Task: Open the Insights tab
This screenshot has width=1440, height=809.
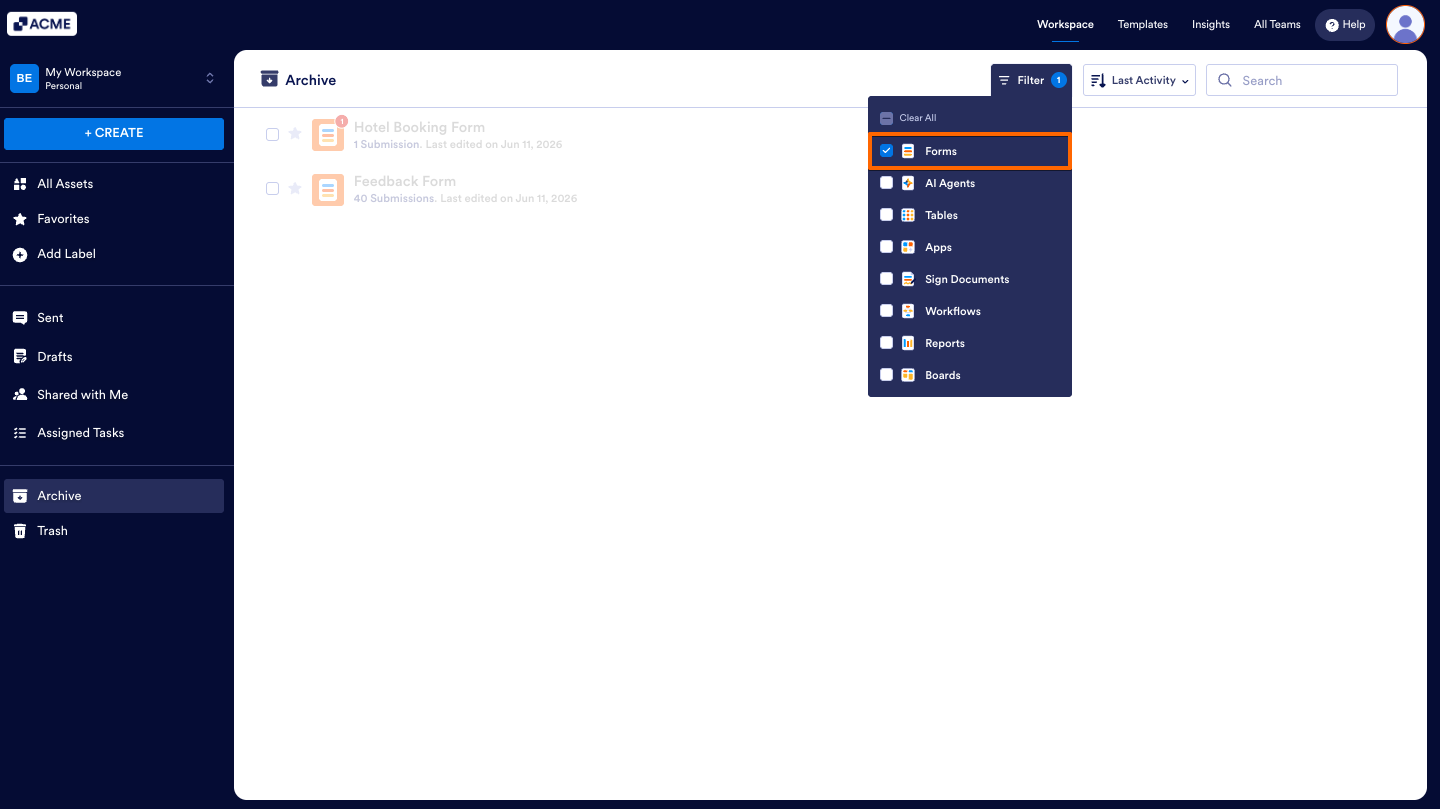Action: (1211, 24)
